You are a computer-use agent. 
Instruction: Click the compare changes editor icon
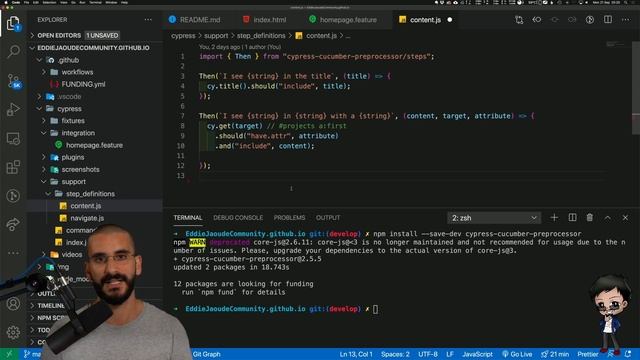[x=519, y=20]
